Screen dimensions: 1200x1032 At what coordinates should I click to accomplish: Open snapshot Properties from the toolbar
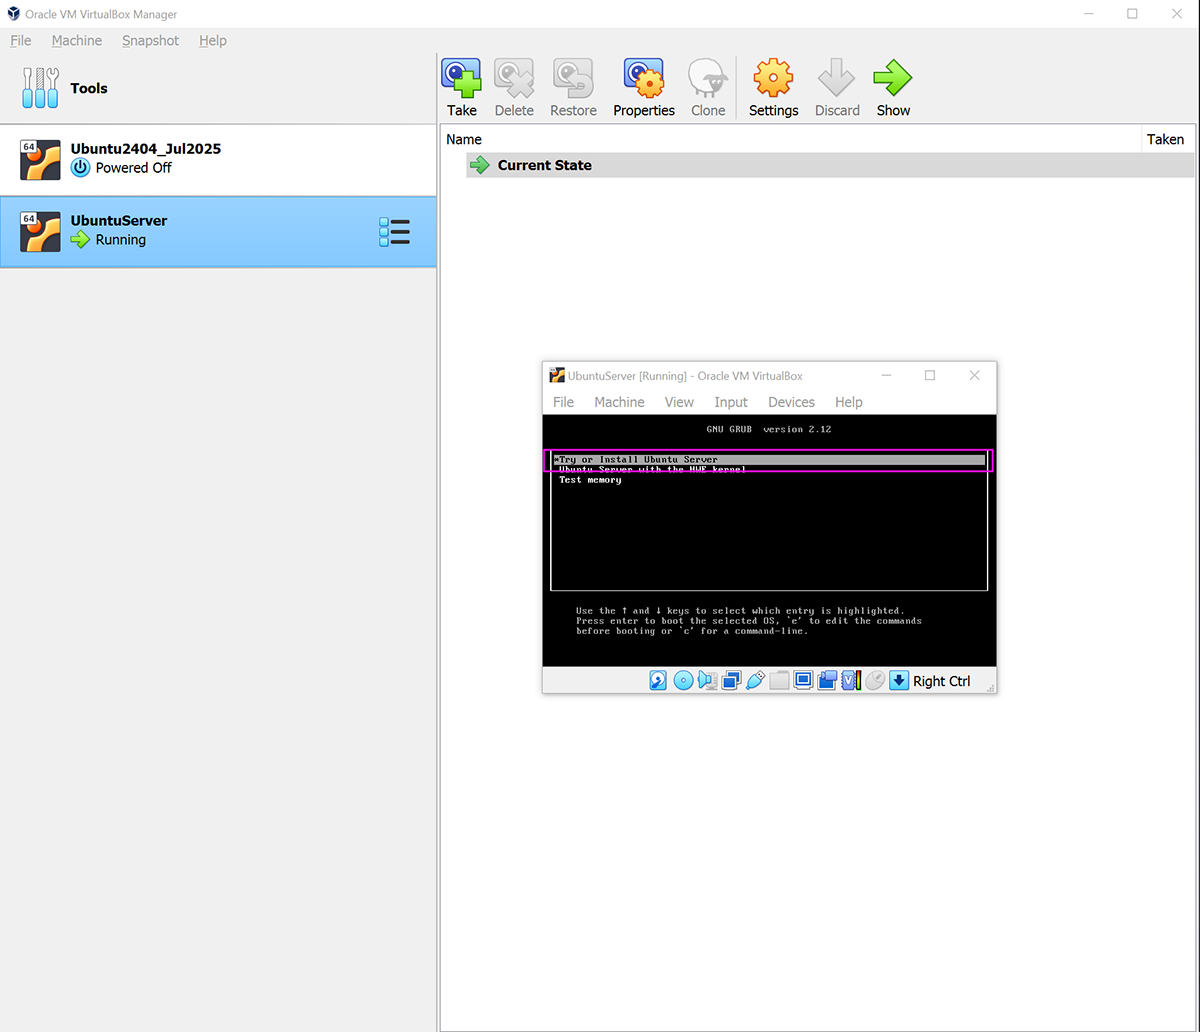(x=644, y=77)
